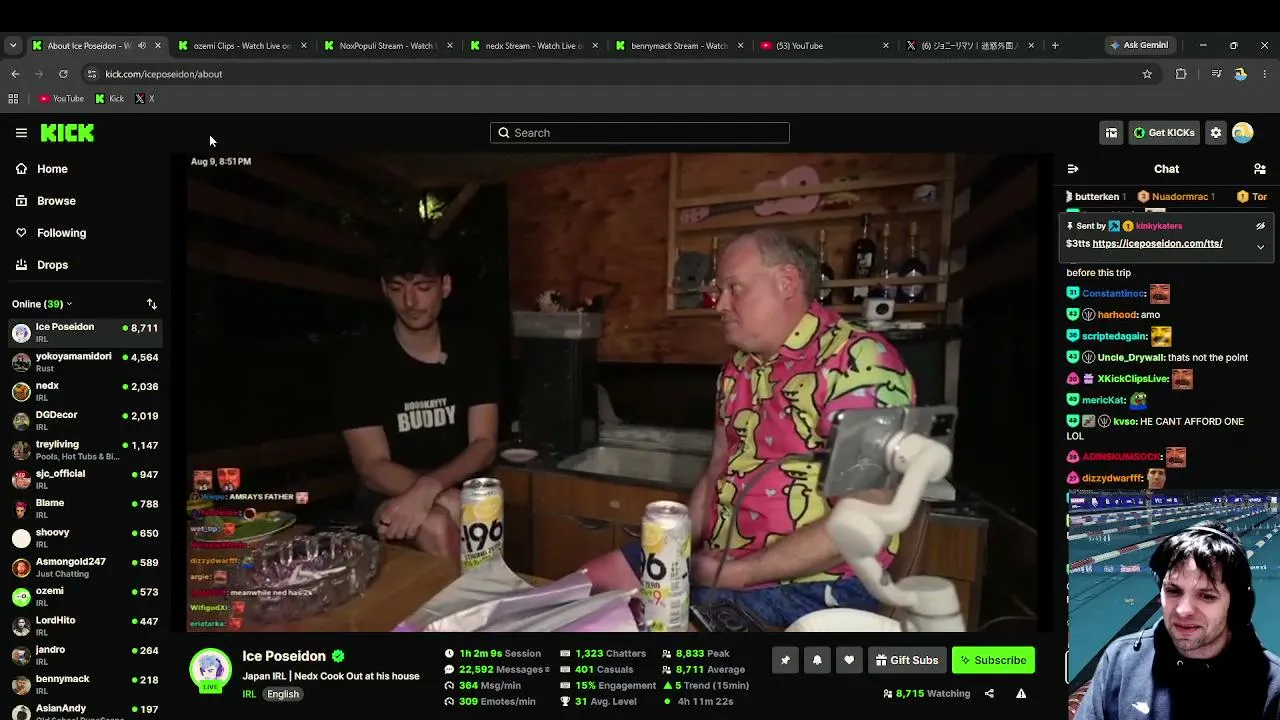Click the report warning triangle icon

1021,693
